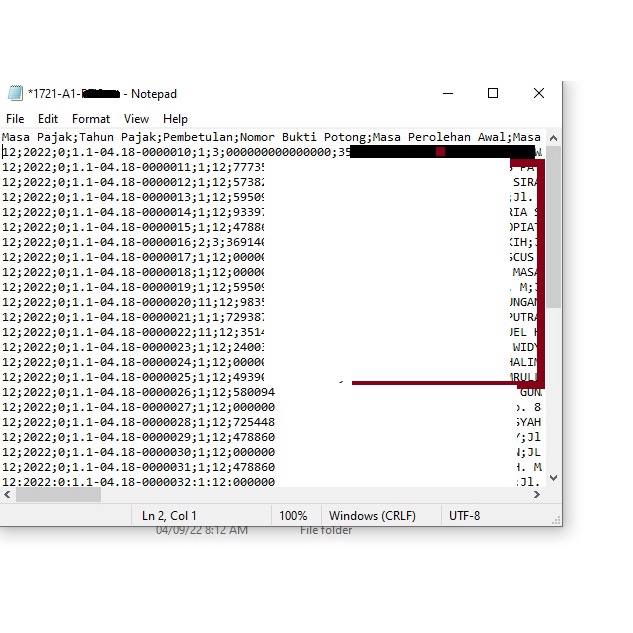Click 'Windows (CRLF)' in the status bar
Viewport: 633px width, 633px height.
[372, 516]
